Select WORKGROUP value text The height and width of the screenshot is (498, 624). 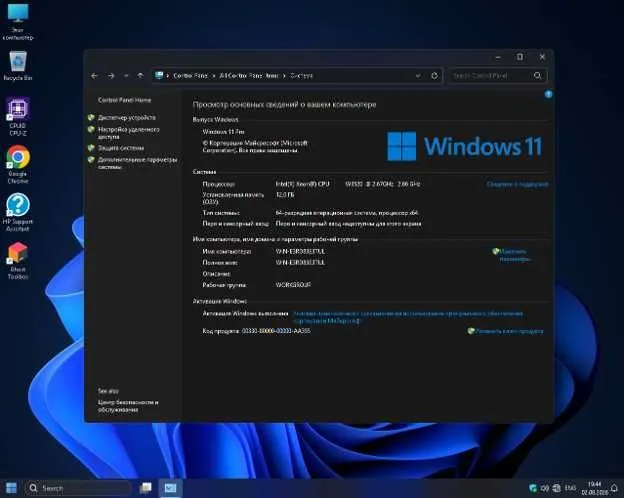[x=293, y=285]
